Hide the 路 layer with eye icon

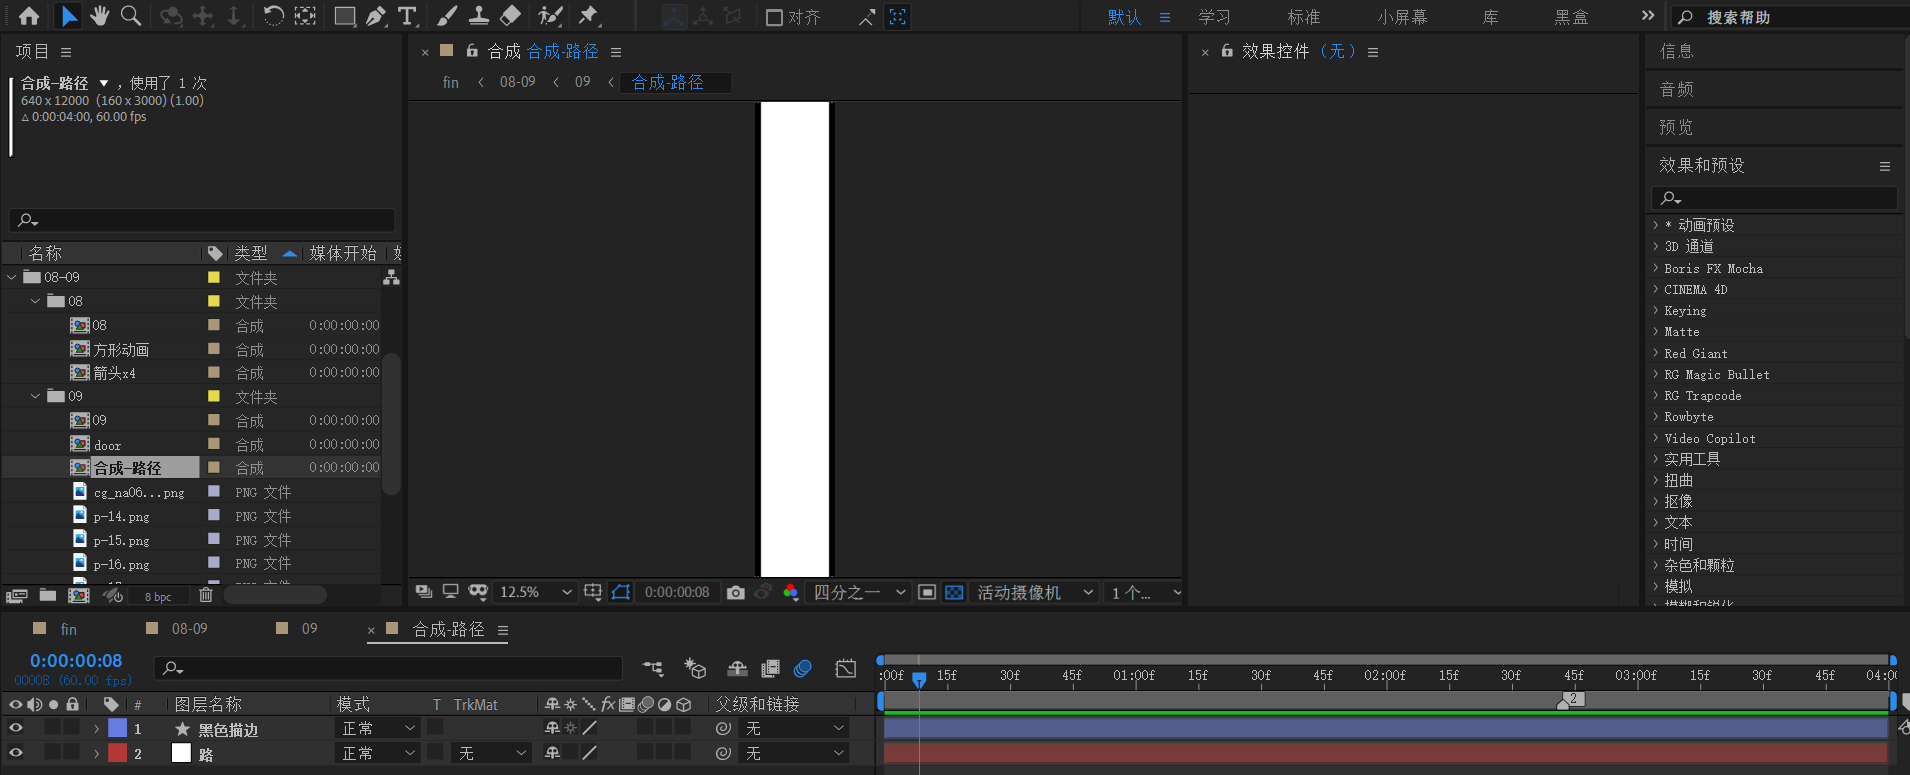click(x=16, y=753)
